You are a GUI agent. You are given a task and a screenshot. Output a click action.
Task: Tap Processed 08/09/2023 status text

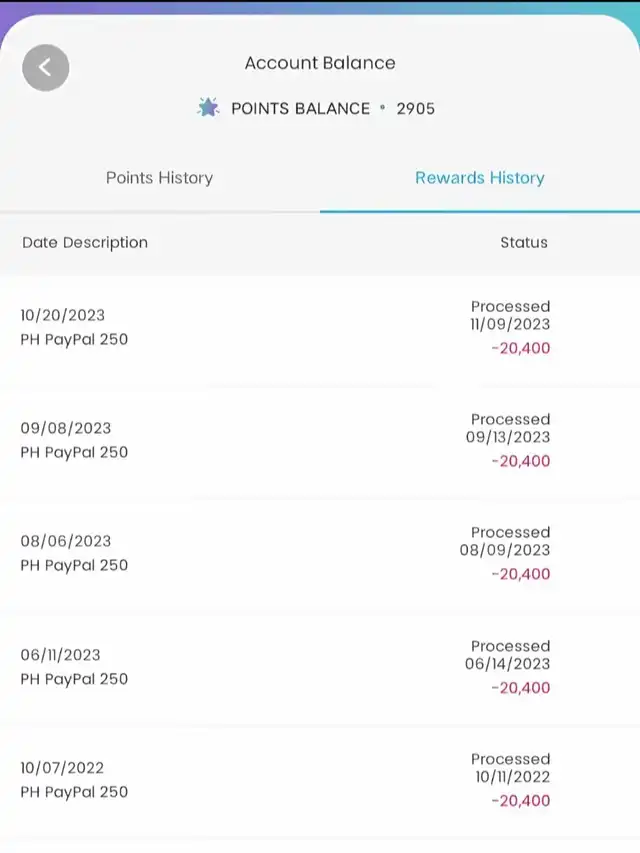click(506, 541)
